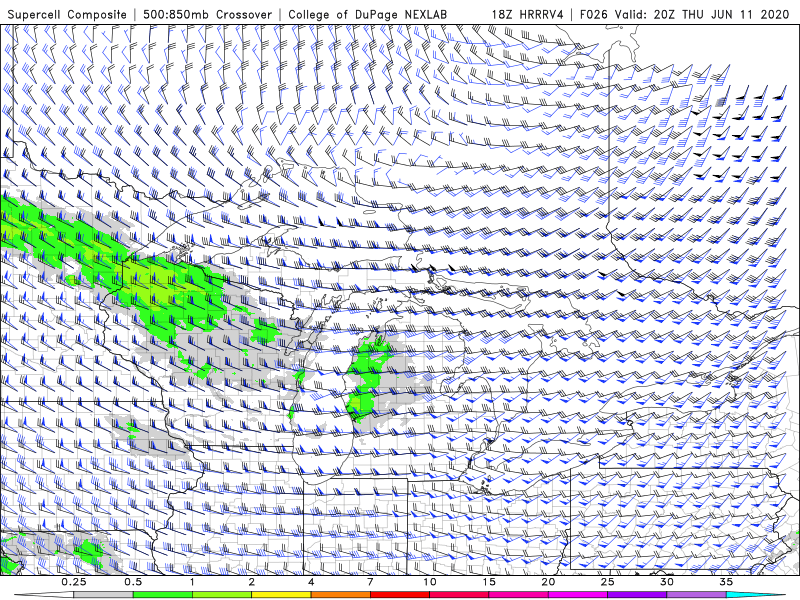Image resolution: width=800 pixels, height=600 pixels.
Task: Select the yellow 2–4 color bar segment
Action: coord(281,595)
